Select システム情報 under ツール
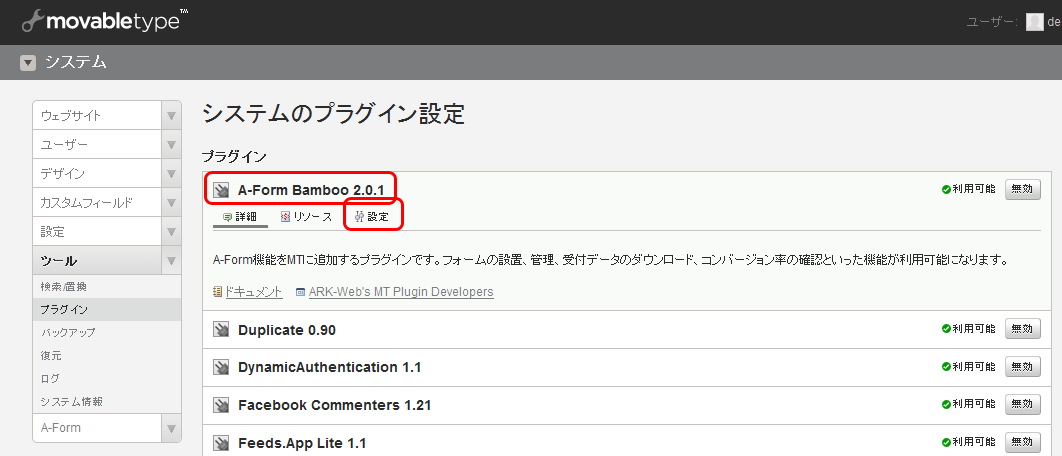The height and width of the screenshot is (456, 1062). click(x=71, y=402)
